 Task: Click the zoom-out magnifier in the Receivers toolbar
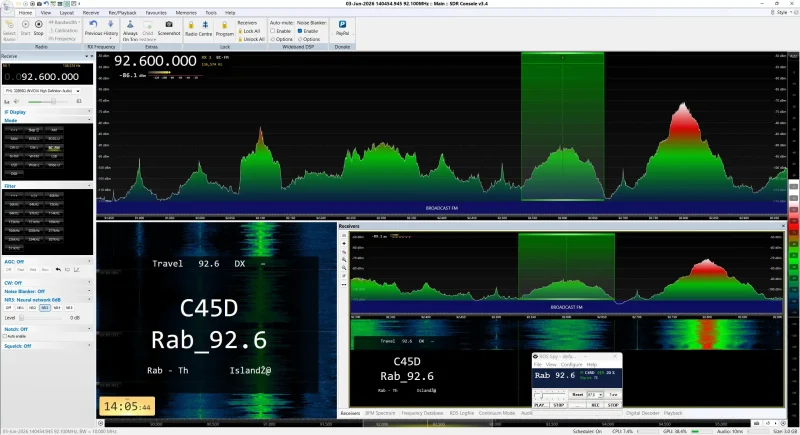coord(344,268)
